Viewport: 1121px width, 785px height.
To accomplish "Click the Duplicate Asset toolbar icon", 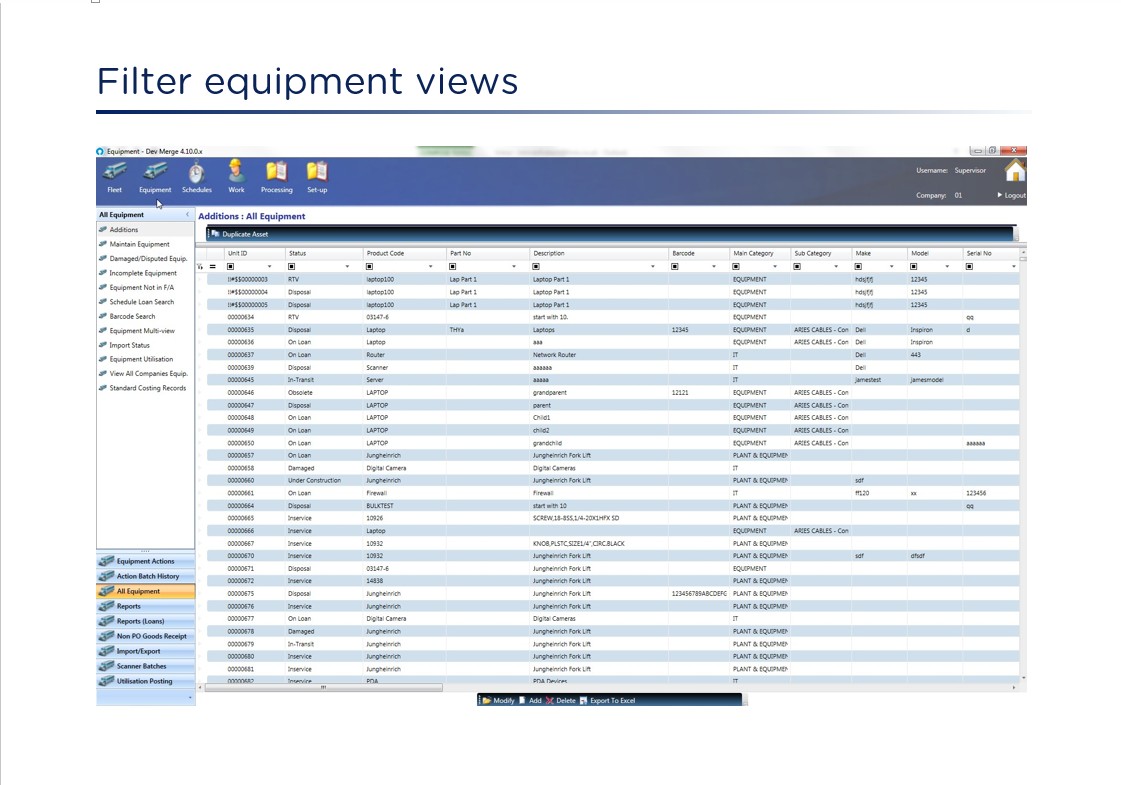I will [215, 234].
